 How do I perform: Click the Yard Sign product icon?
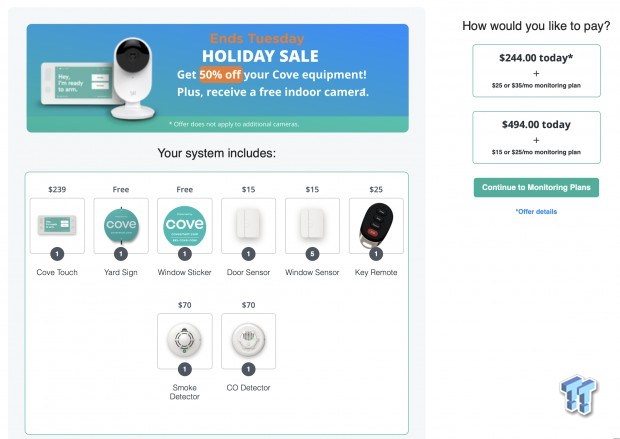coord(121,225)
